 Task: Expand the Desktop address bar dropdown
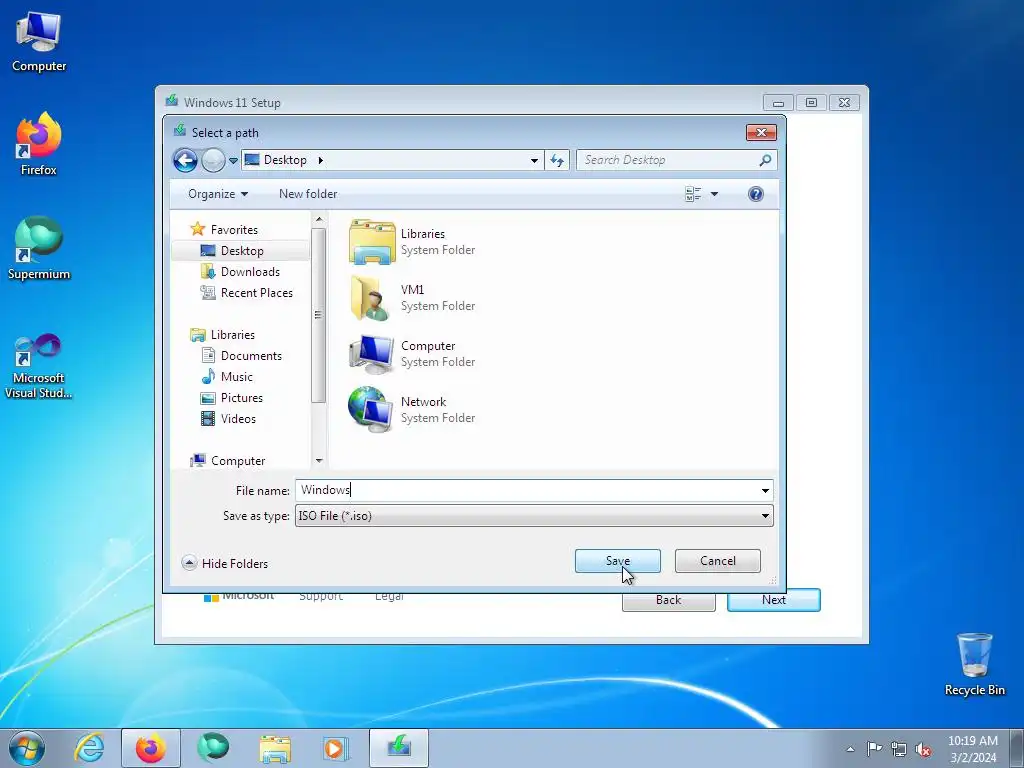534,161
